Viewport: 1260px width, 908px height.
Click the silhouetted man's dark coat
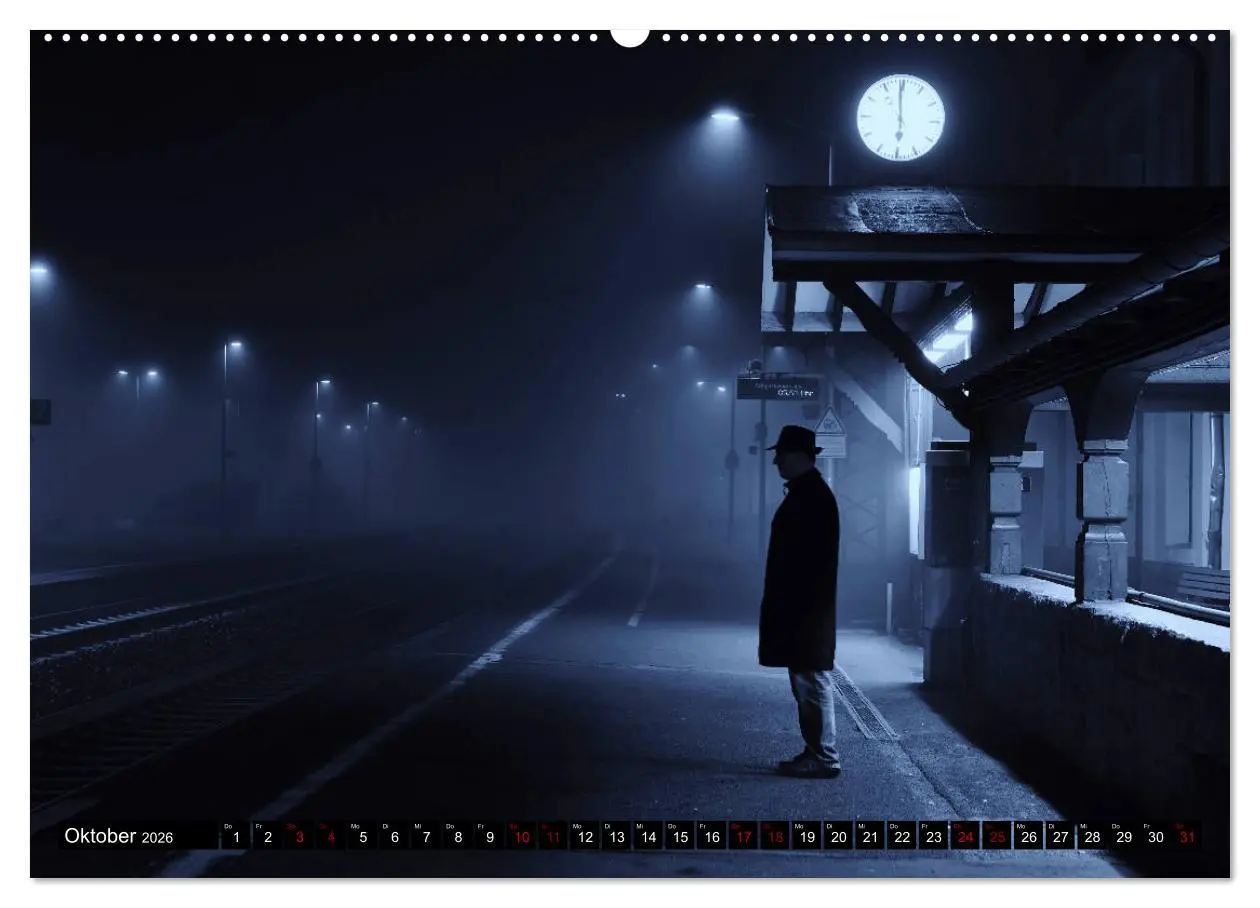[x=798, y=570]
